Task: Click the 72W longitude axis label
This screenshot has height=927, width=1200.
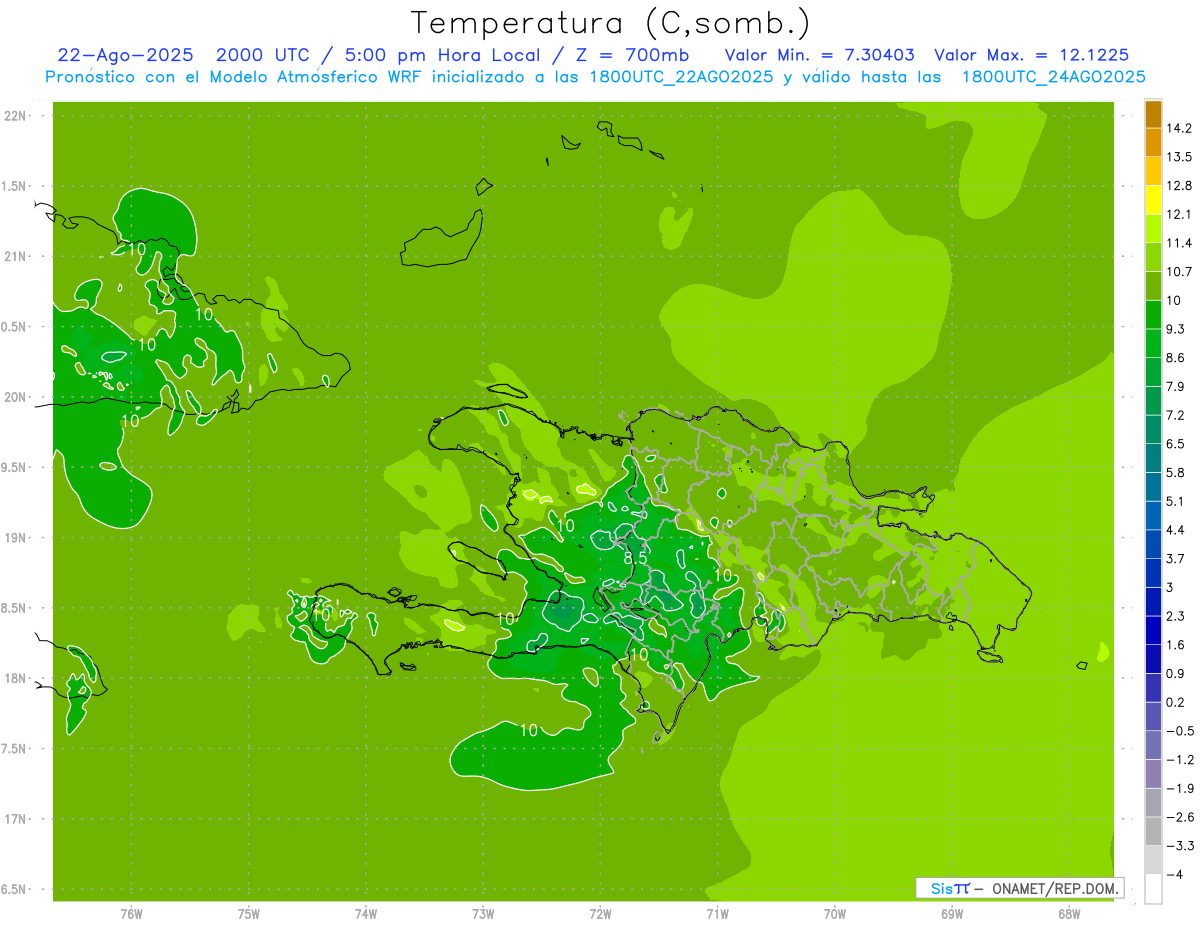Action: click(600, 914)
